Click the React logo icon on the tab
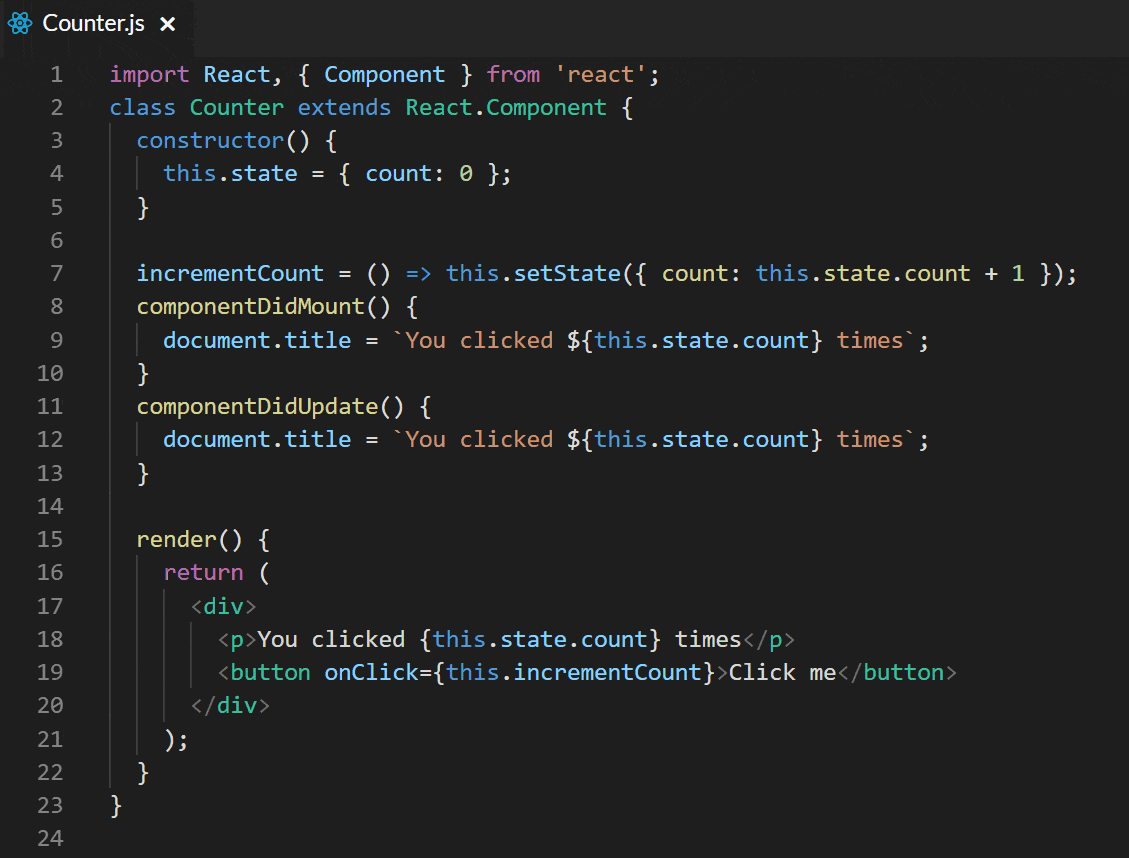The width and height of the screenshot is (1129, 858). [x=19, y=23]
